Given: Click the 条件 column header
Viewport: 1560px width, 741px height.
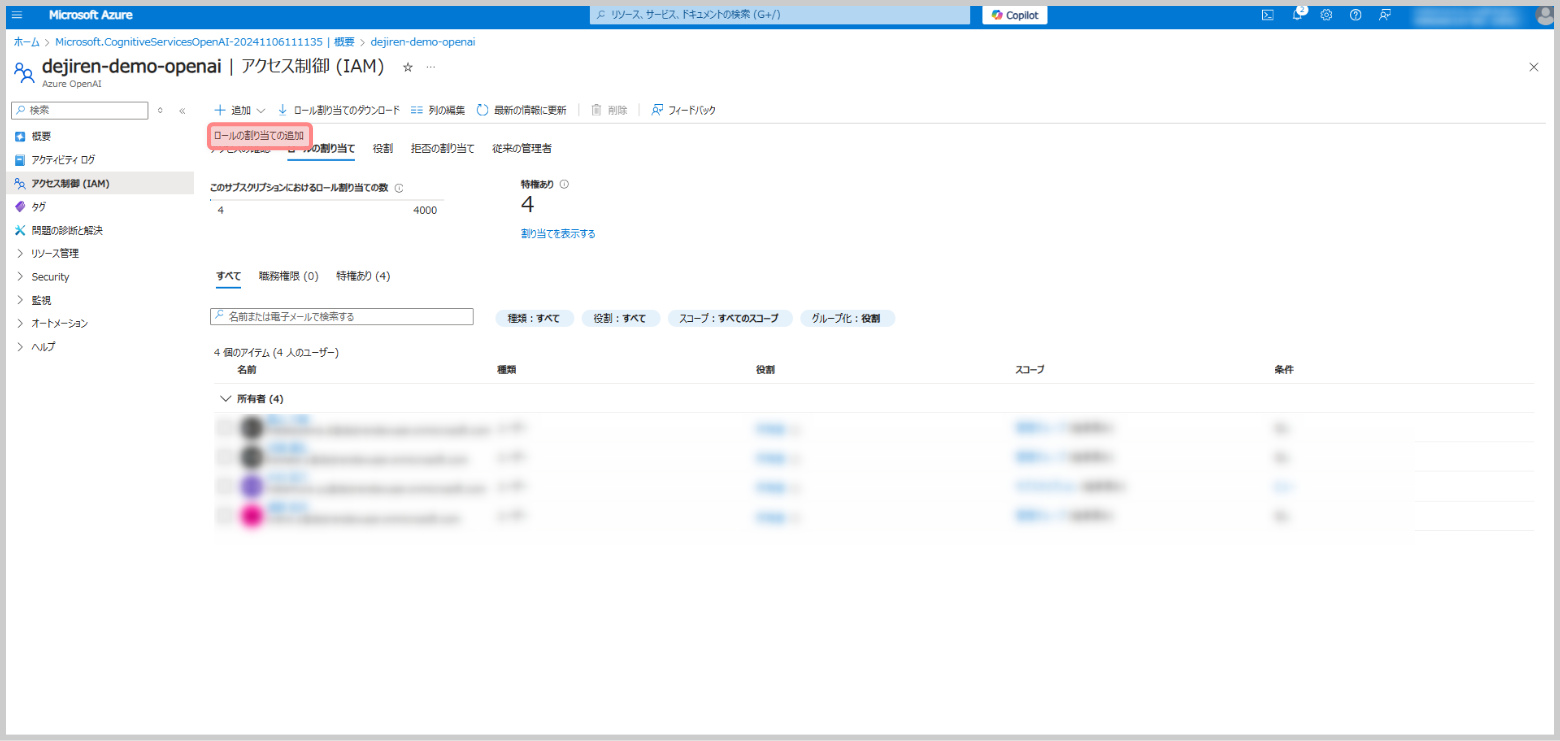Looking at the screenshot, I should pyautogui.click(x=1284, y=370).
